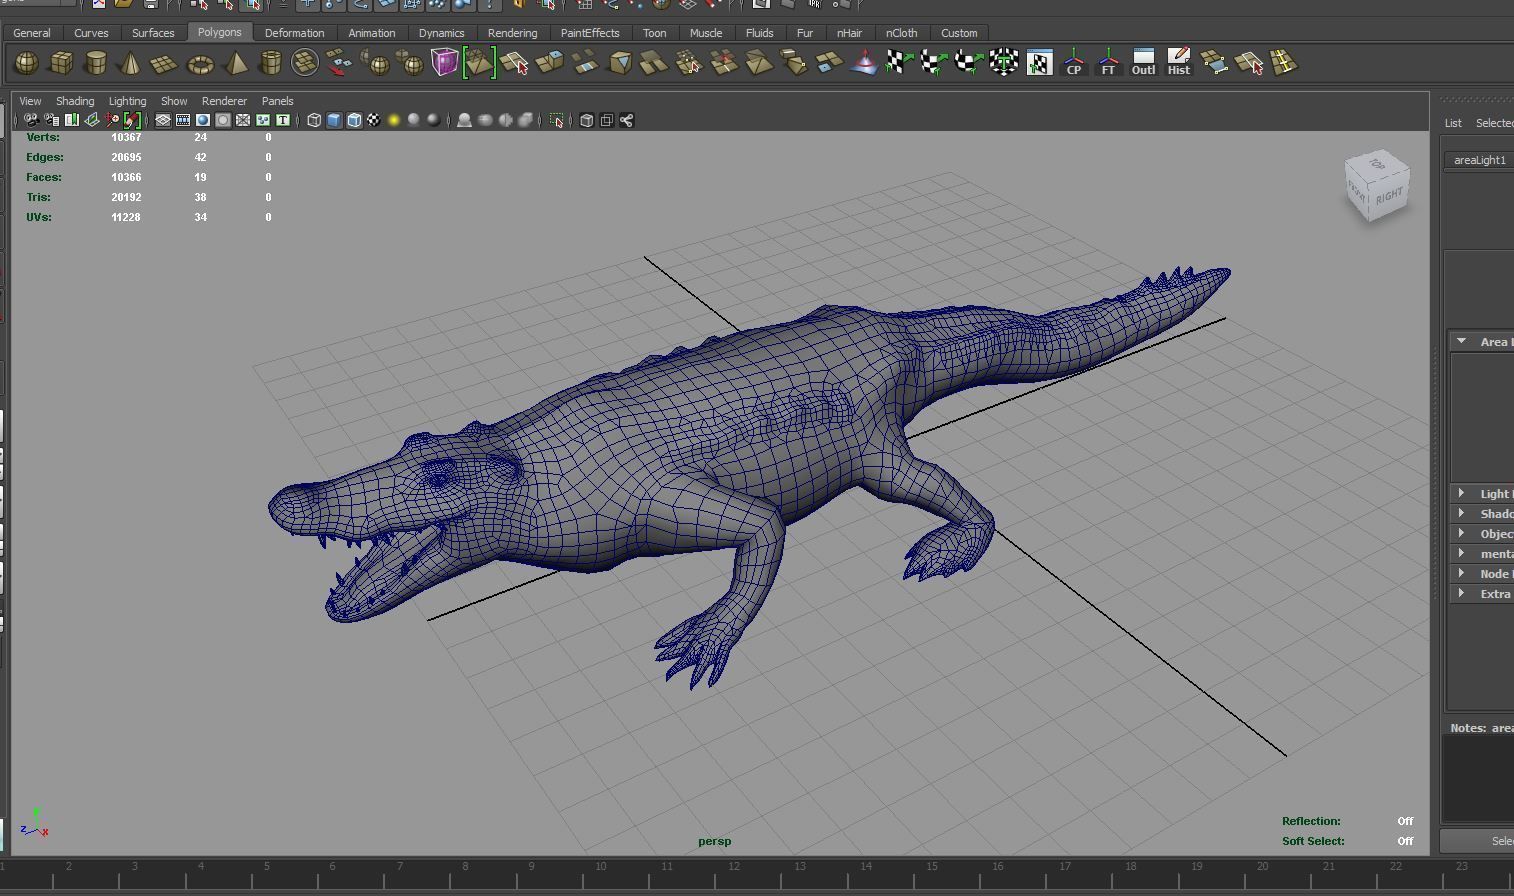
Task: Click the 'persp' camera name label
Action: 715,841
